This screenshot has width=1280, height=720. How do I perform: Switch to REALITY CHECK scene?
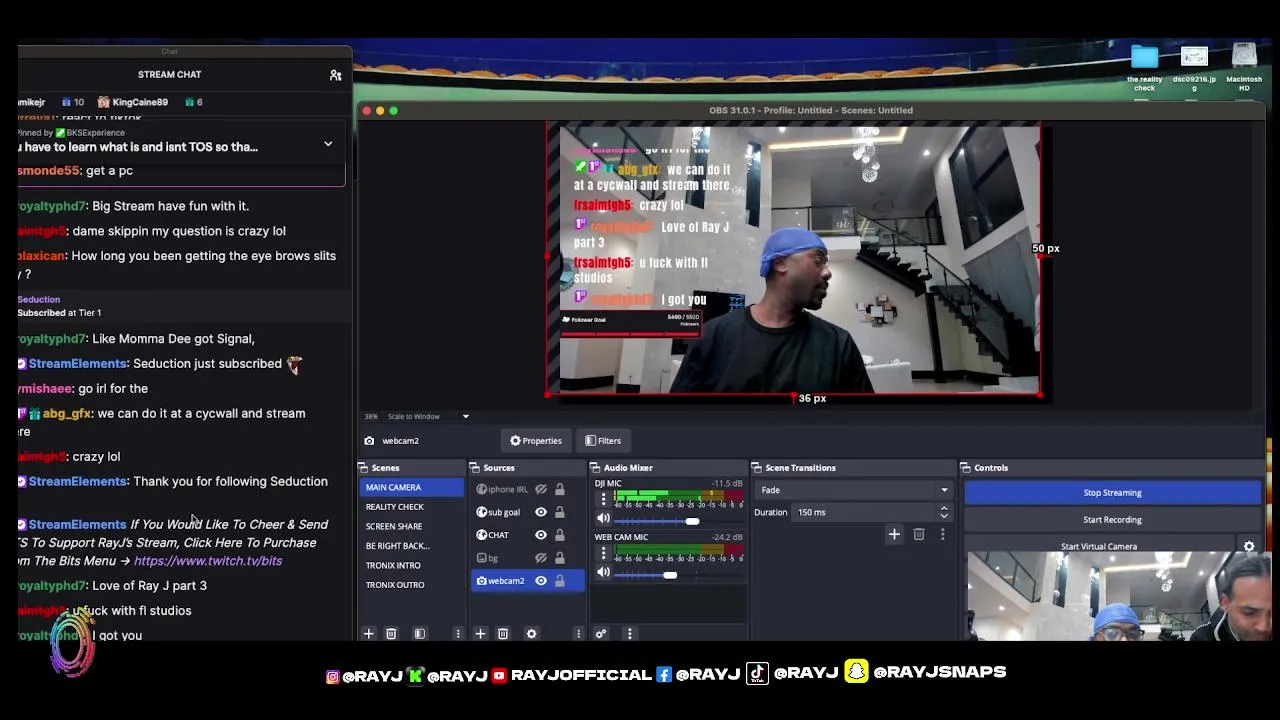tap(412, 507)
